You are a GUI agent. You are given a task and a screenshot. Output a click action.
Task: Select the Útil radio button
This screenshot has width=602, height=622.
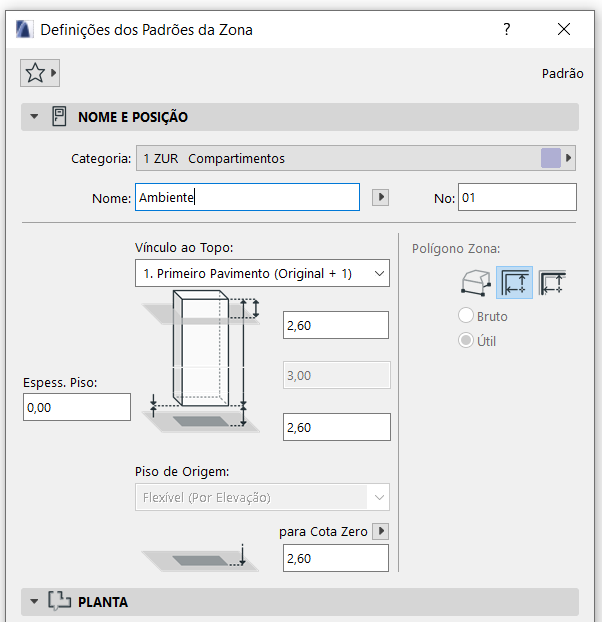click(x=465, y=341)
